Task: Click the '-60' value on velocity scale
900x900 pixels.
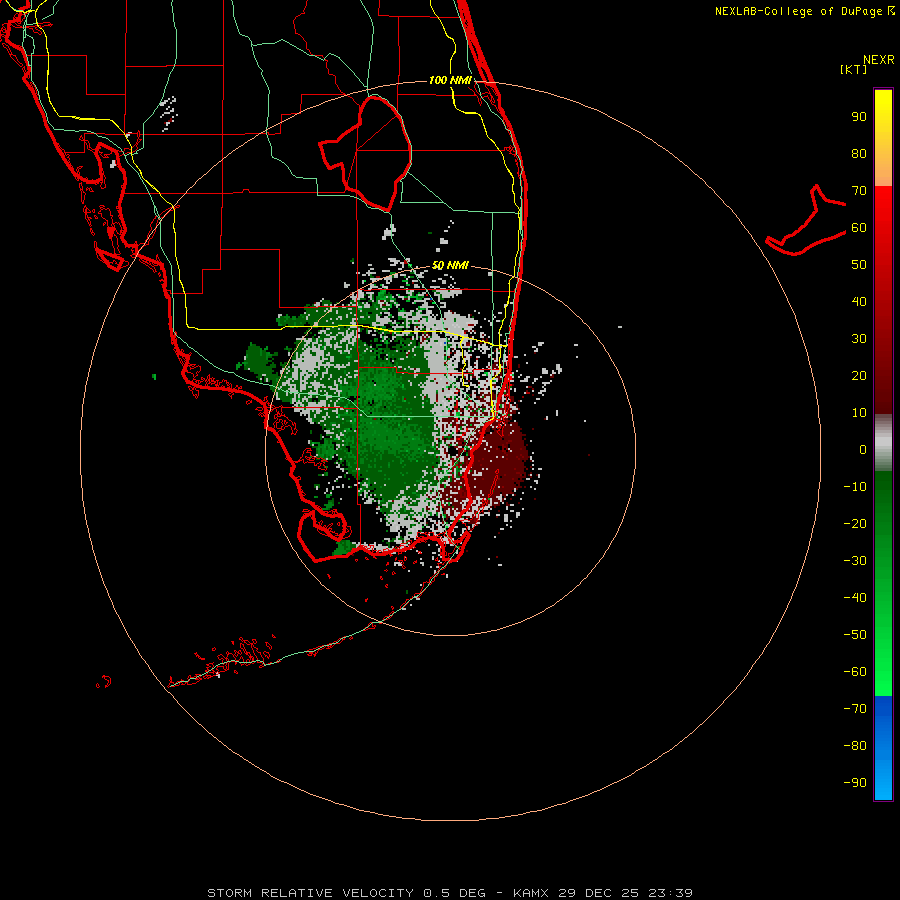Action: click(x=855, y=672)
